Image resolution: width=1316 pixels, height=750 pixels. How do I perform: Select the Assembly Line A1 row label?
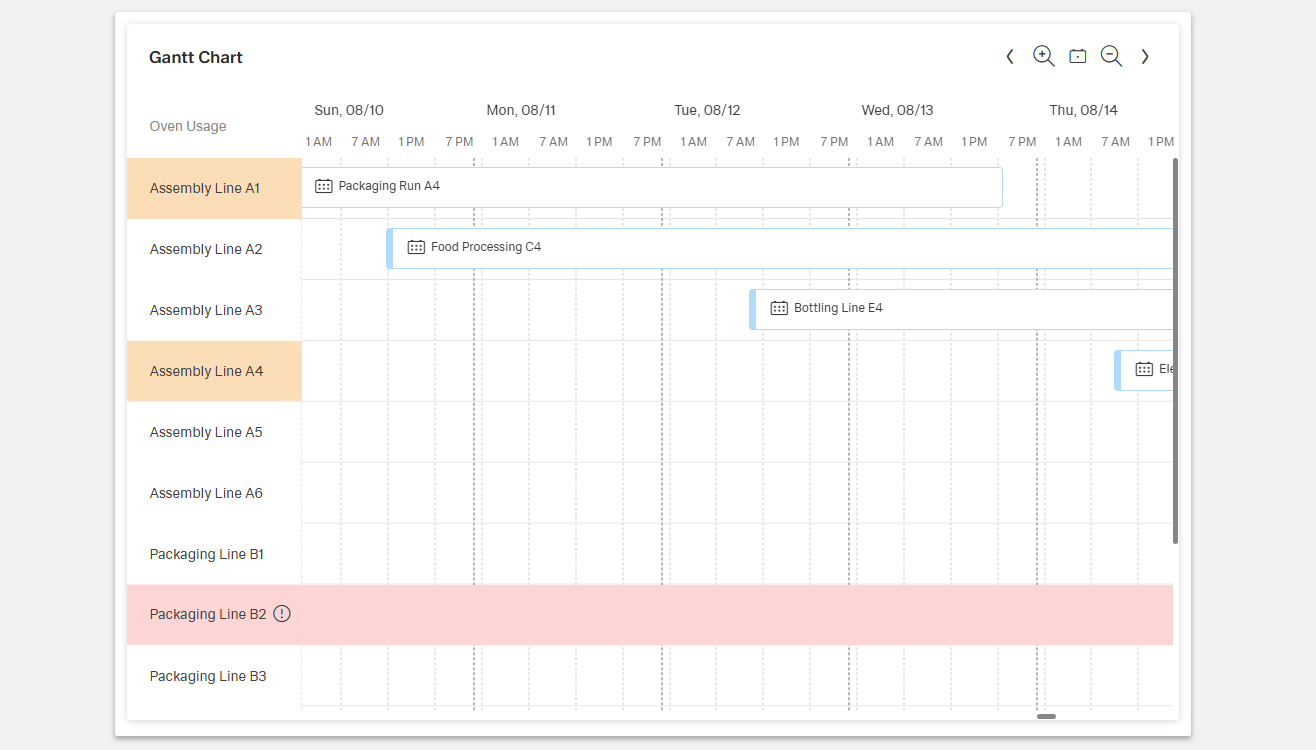[x=206, y=187]
